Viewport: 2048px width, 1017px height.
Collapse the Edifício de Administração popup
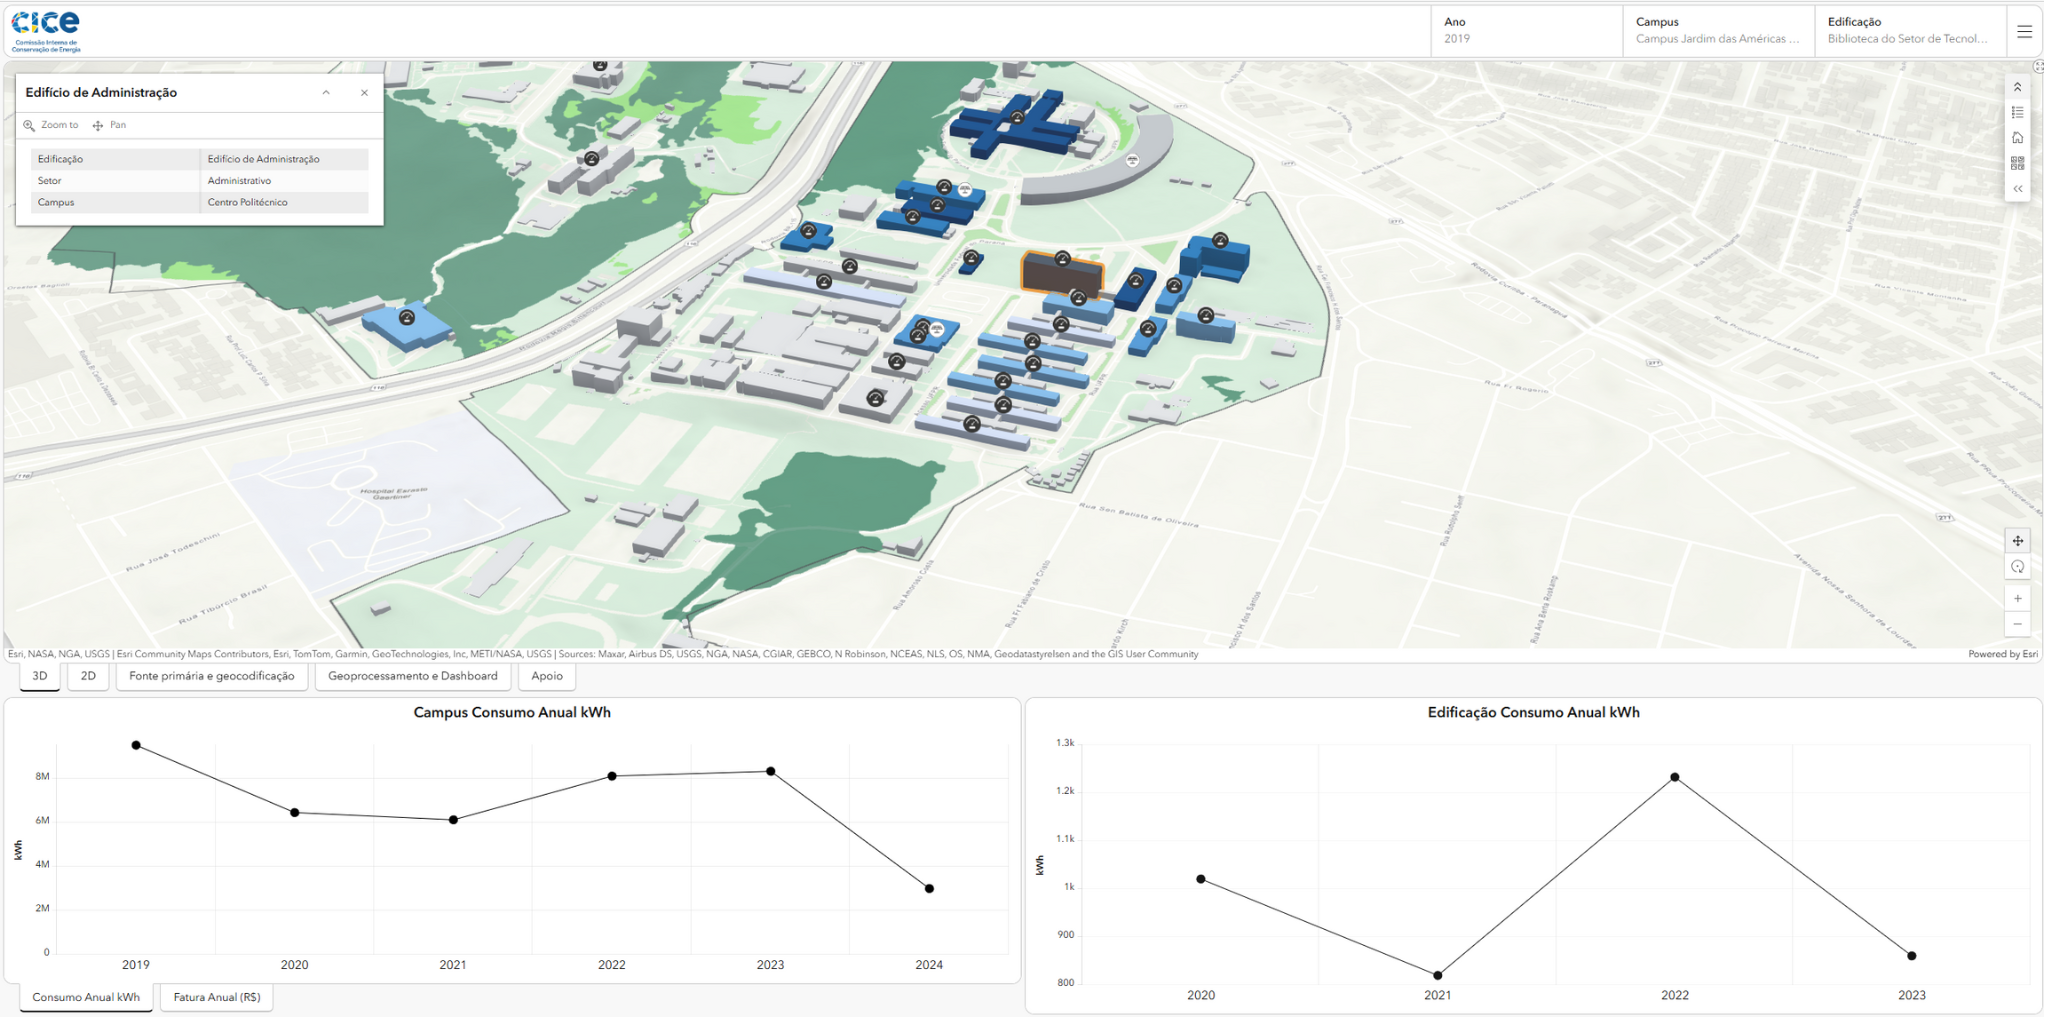tap(326, 92)
